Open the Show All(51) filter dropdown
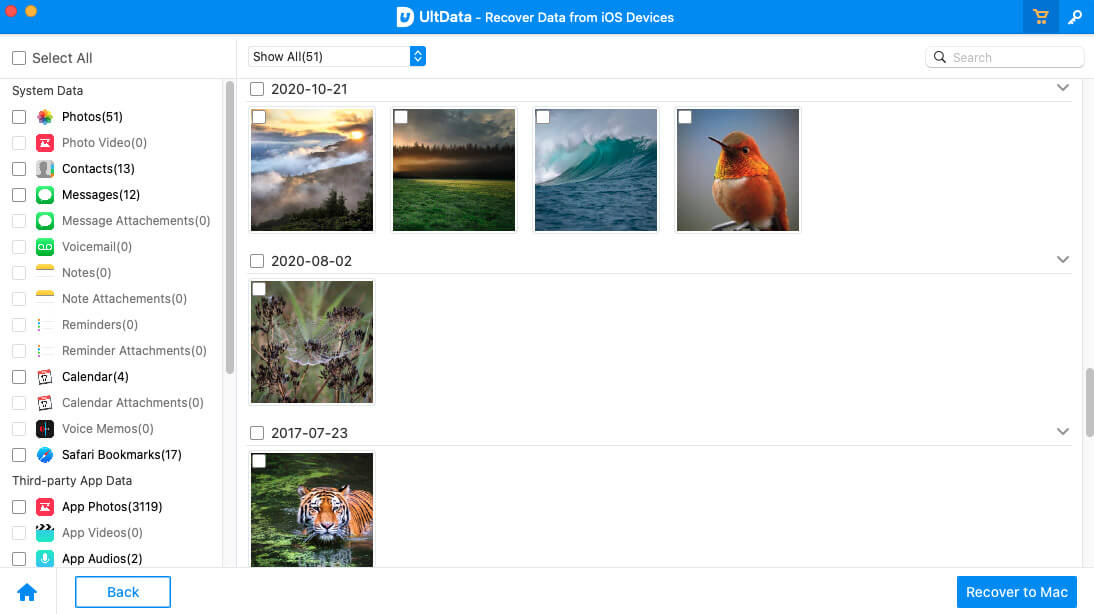The image size is (1094, 614). pyautogui.click(x=337, y=57)
